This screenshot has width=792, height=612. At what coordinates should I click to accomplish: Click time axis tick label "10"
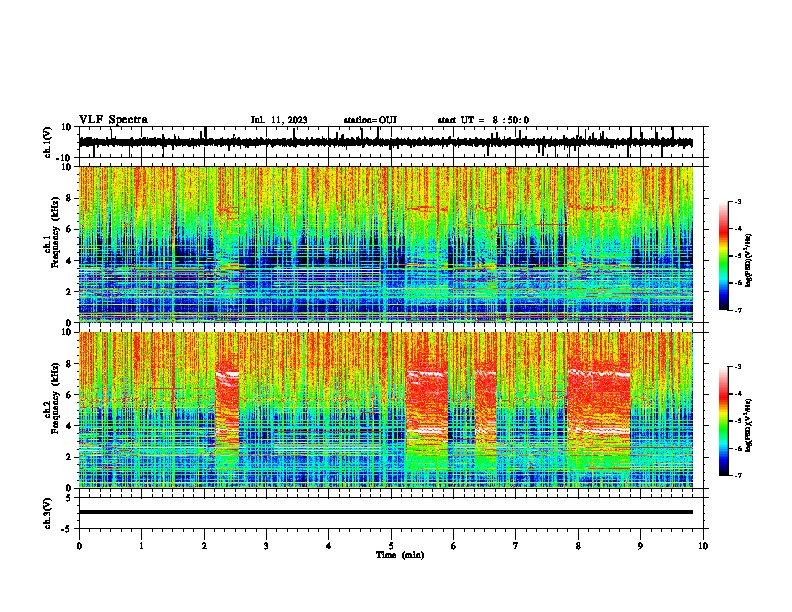(703, 546)
